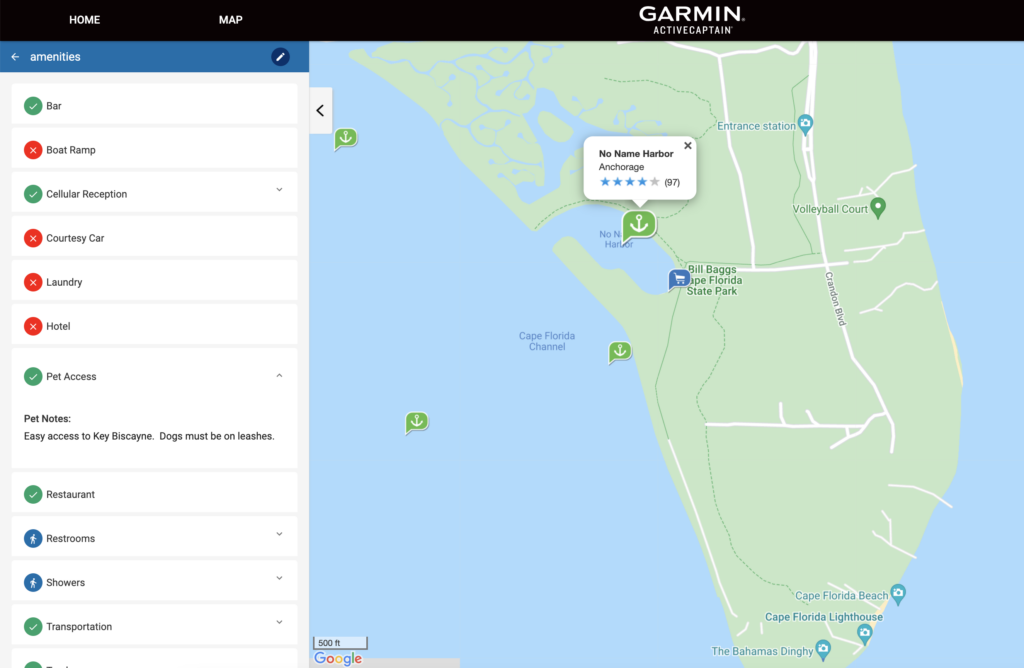Image resolution: width=1024 pixels, height=668 pixels.
Task: Expand the Cellular Reception details
Action: click(279, 190)
